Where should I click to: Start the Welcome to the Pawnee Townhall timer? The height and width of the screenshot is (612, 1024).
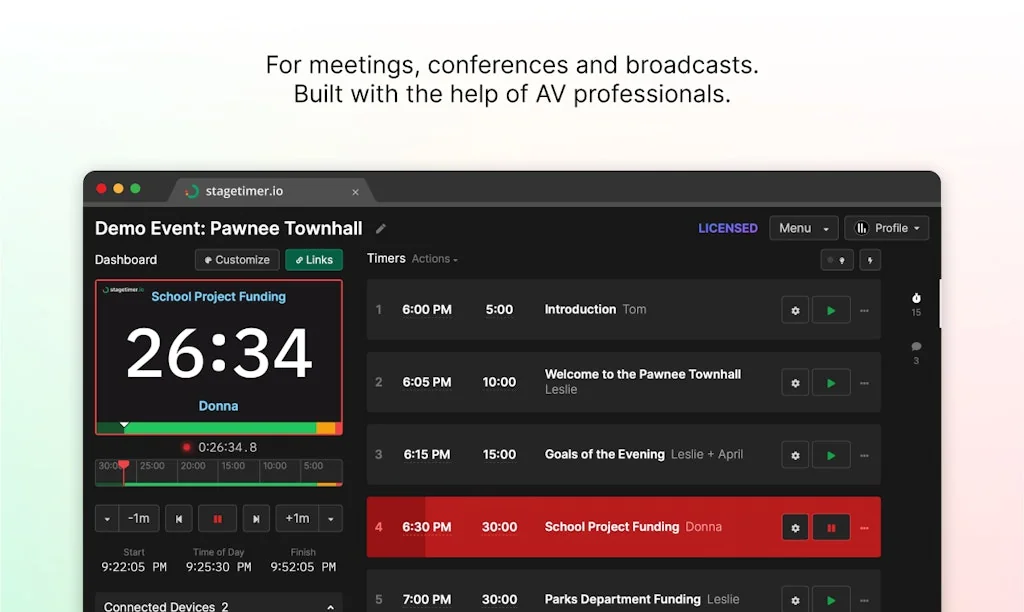click(831, 382)
